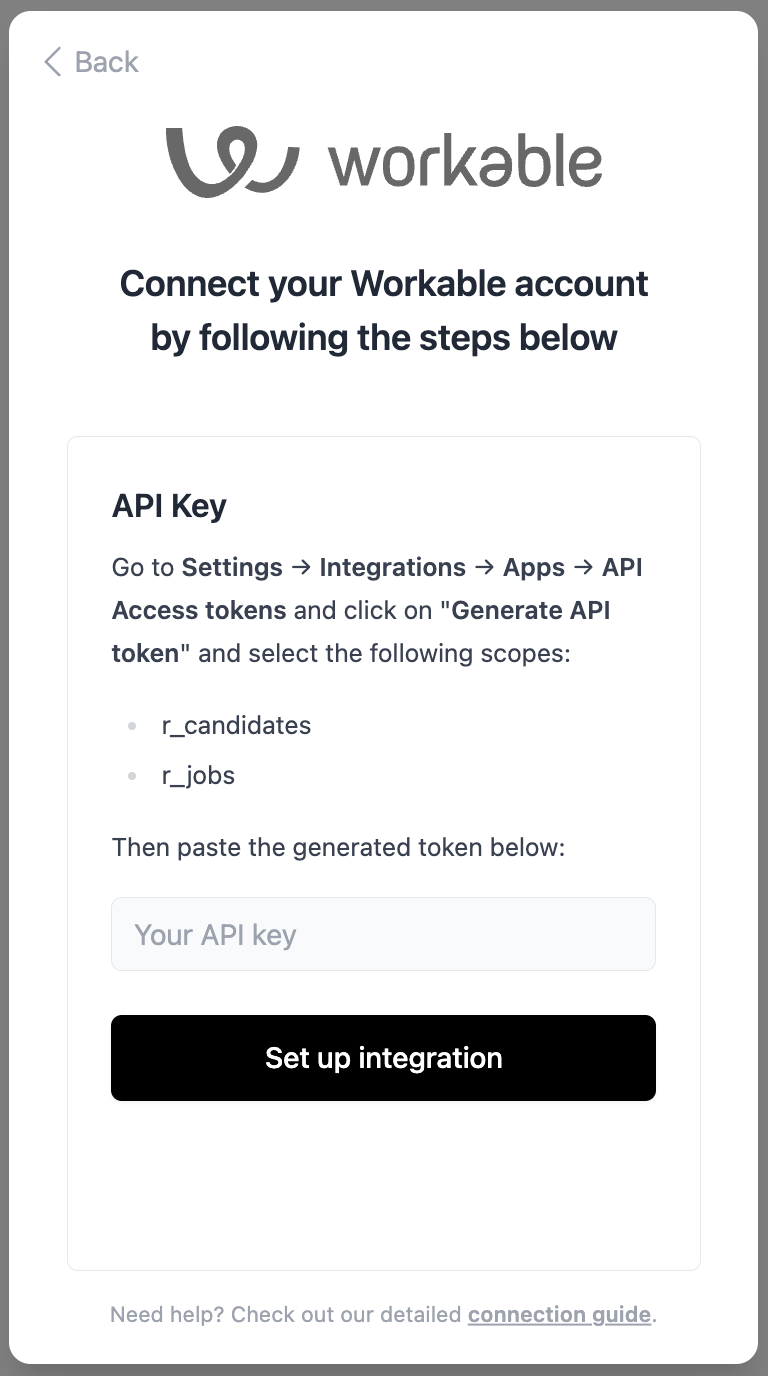This screenshot has width=768, height=1376.
Task: Click the 'API Key' section title
Action: 169,506
